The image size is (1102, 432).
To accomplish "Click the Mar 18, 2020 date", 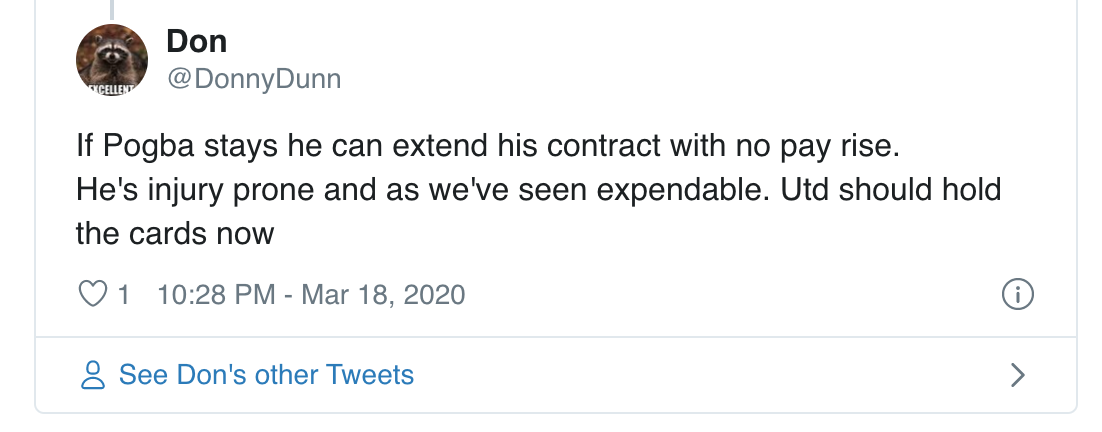I will [383, 295].
